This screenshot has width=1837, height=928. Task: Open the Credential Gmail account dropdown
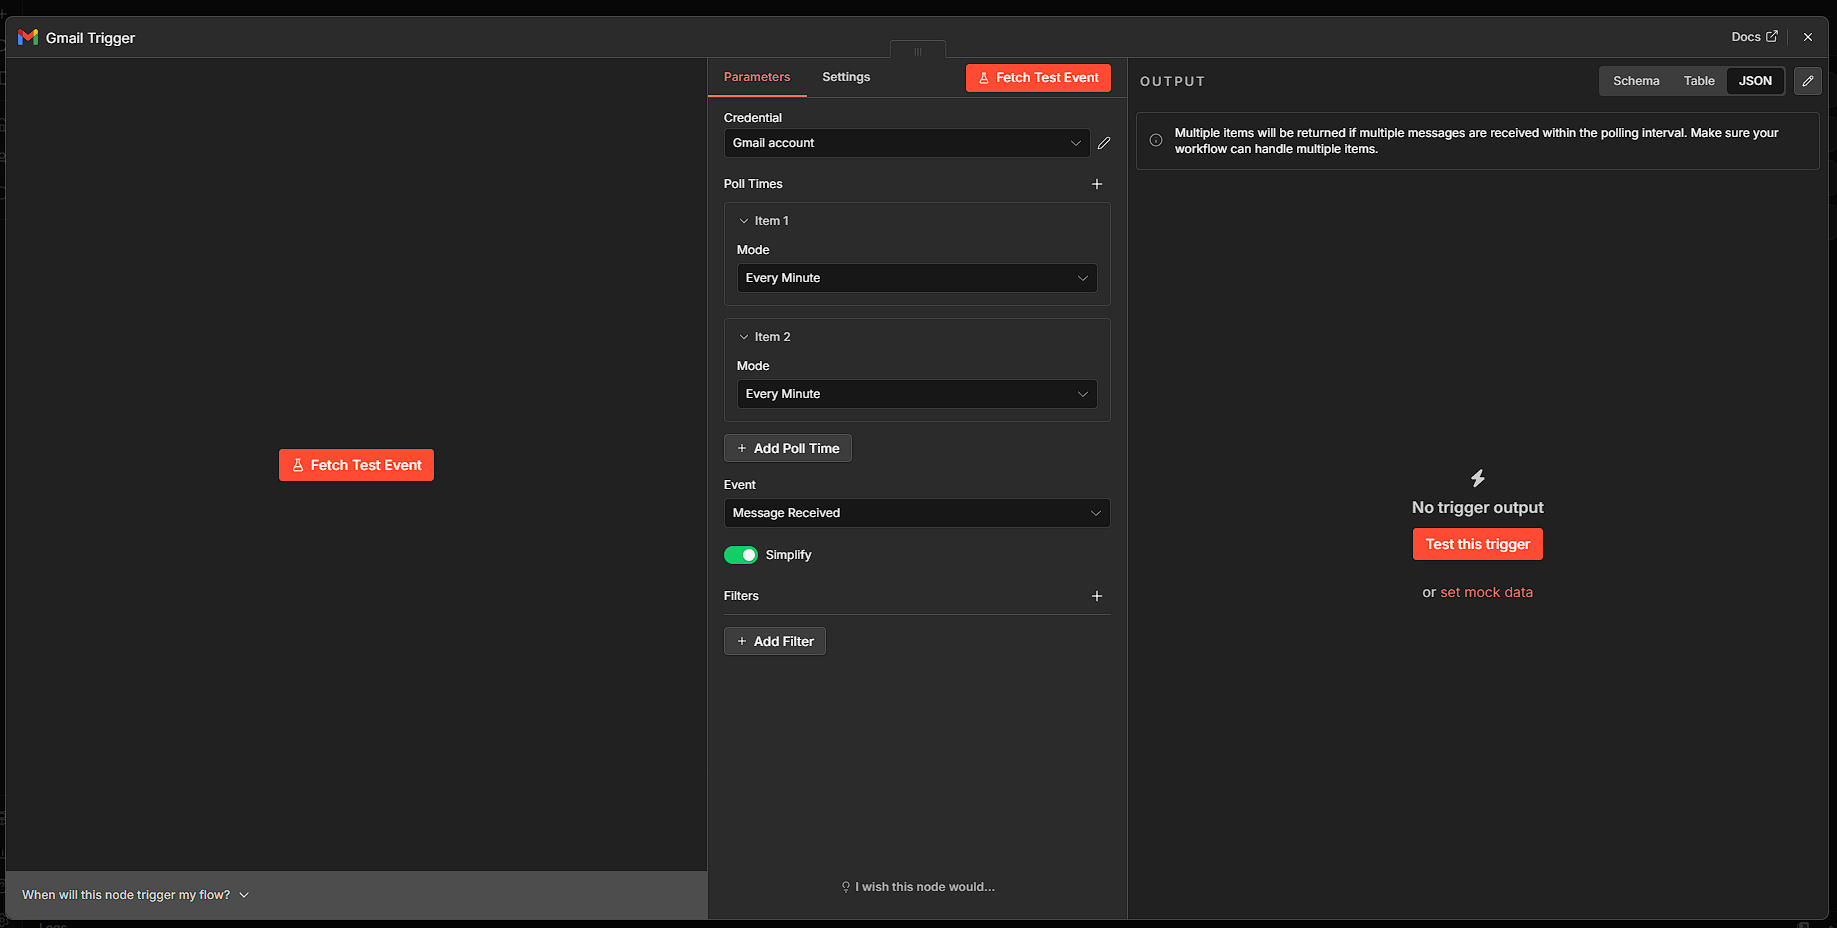[905, 143]
